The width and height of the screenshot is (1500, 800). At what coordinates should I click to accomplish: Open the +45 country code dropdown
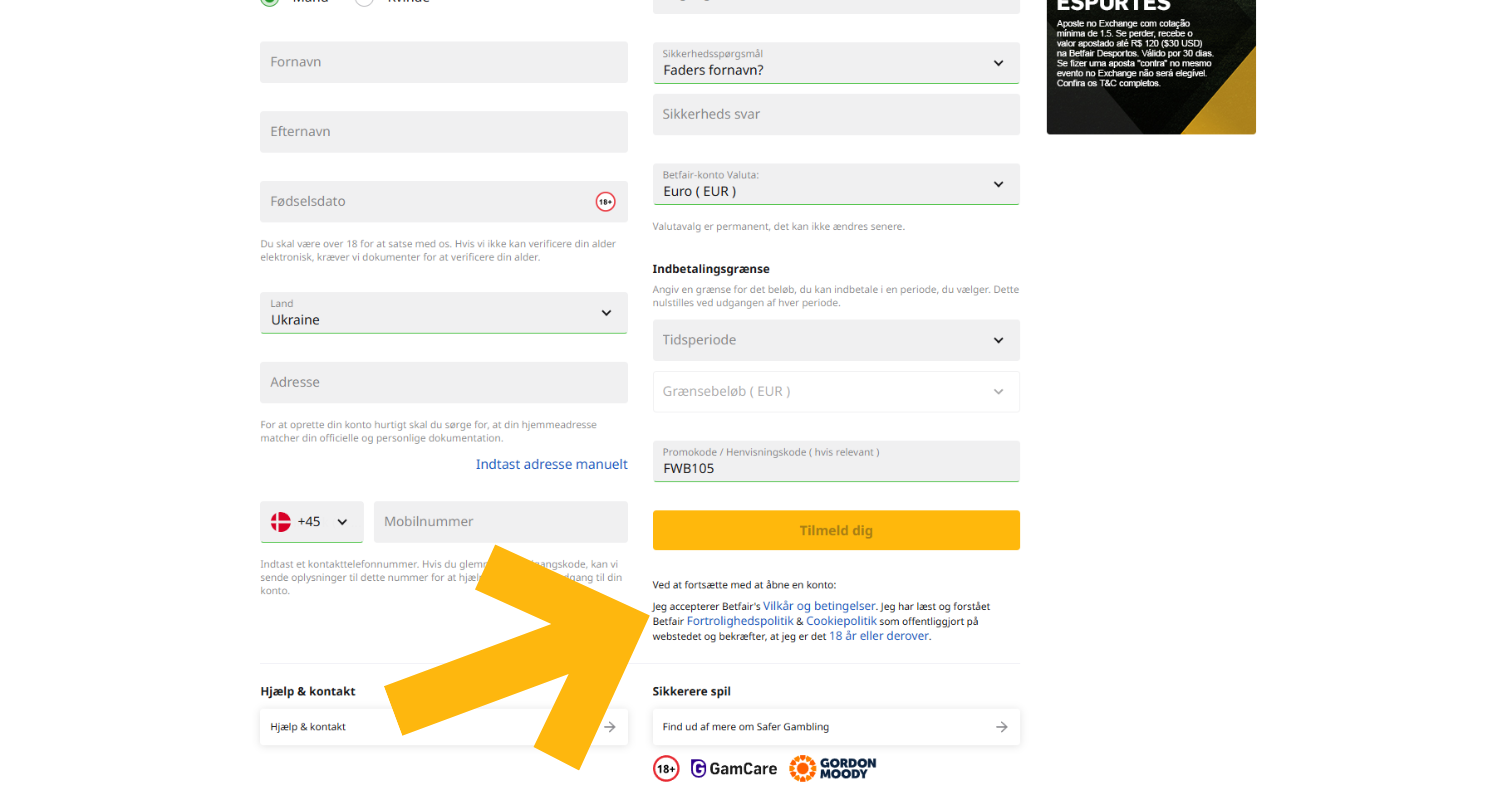tap(312, 522)
